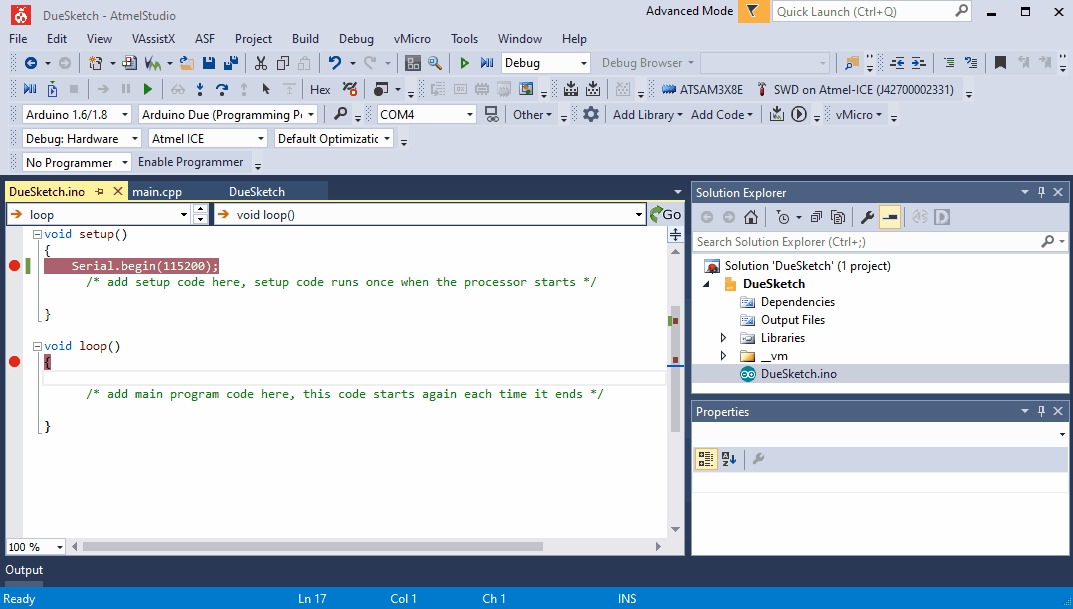Toggle pin on DueSketch.ino tab
Image resolution: width=1073 pixels, height=609 pixels.
(100, 192)
